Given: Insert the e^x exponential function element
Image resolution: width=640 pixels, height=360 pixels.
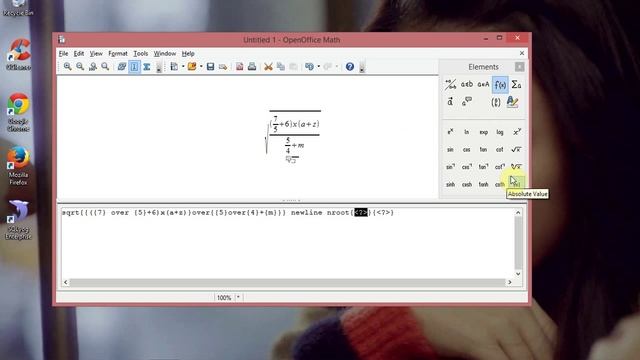Looking at the screenshot, I should coord(450,132).
